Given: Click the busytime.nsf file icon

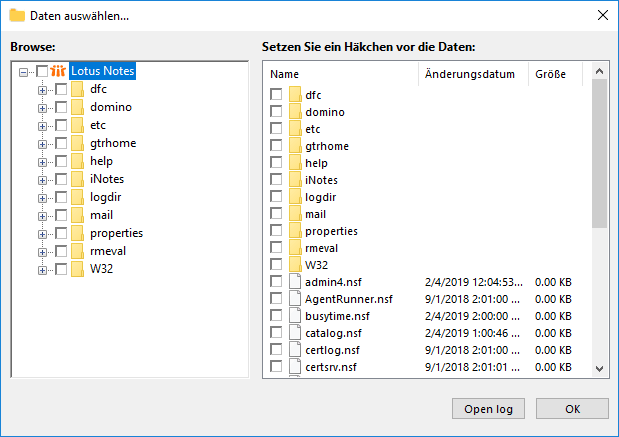Looking at the screenshot, I should pos(295,315).
